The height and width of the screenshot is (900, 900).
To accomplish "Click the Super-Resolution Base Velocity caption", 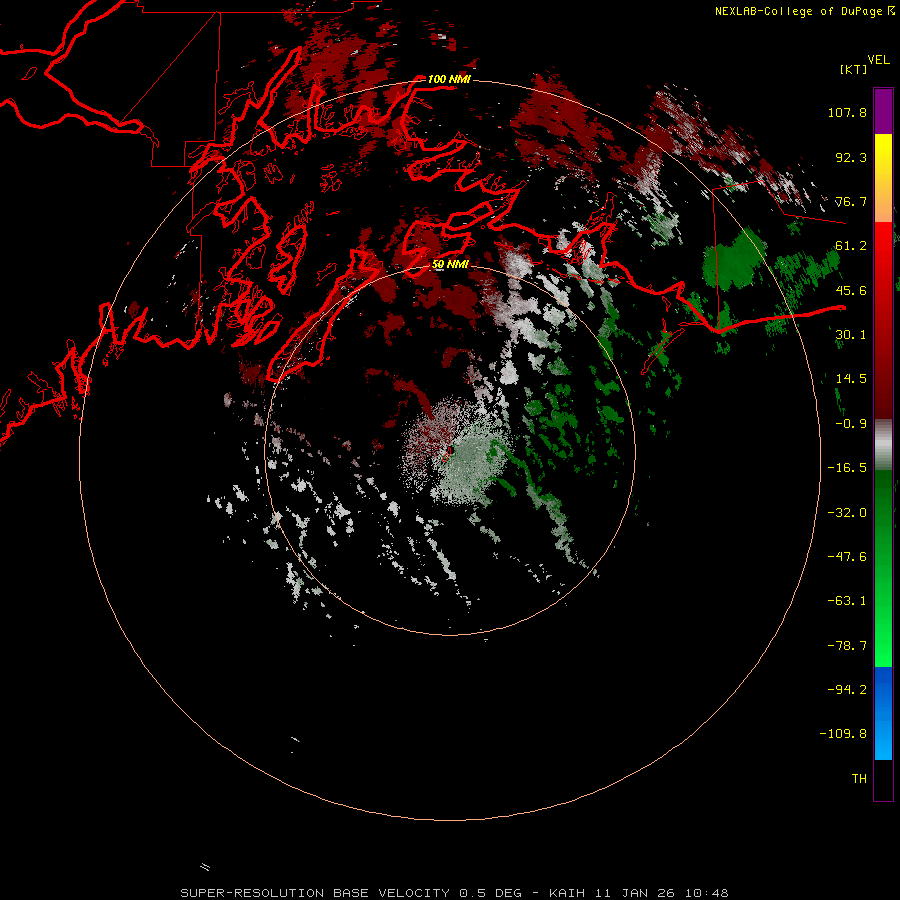I will [x=454, y=893].
